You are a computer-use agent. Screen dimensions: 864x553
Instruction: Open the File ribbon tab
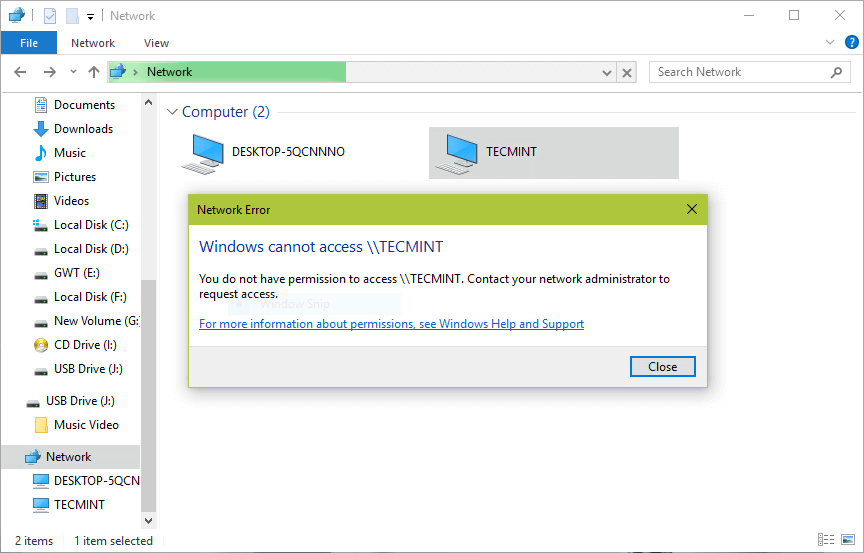[x=29, y=43]
